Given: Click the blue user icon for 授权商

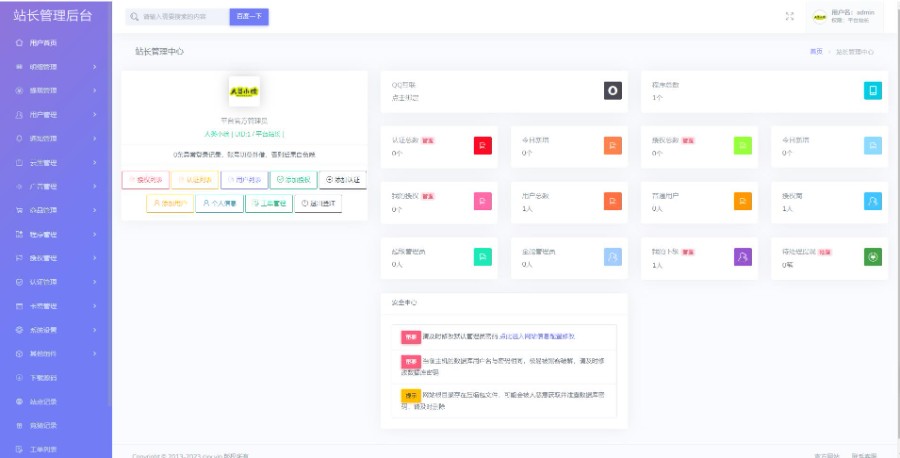Looking at the screenshot, I should (x=873, y=201).
